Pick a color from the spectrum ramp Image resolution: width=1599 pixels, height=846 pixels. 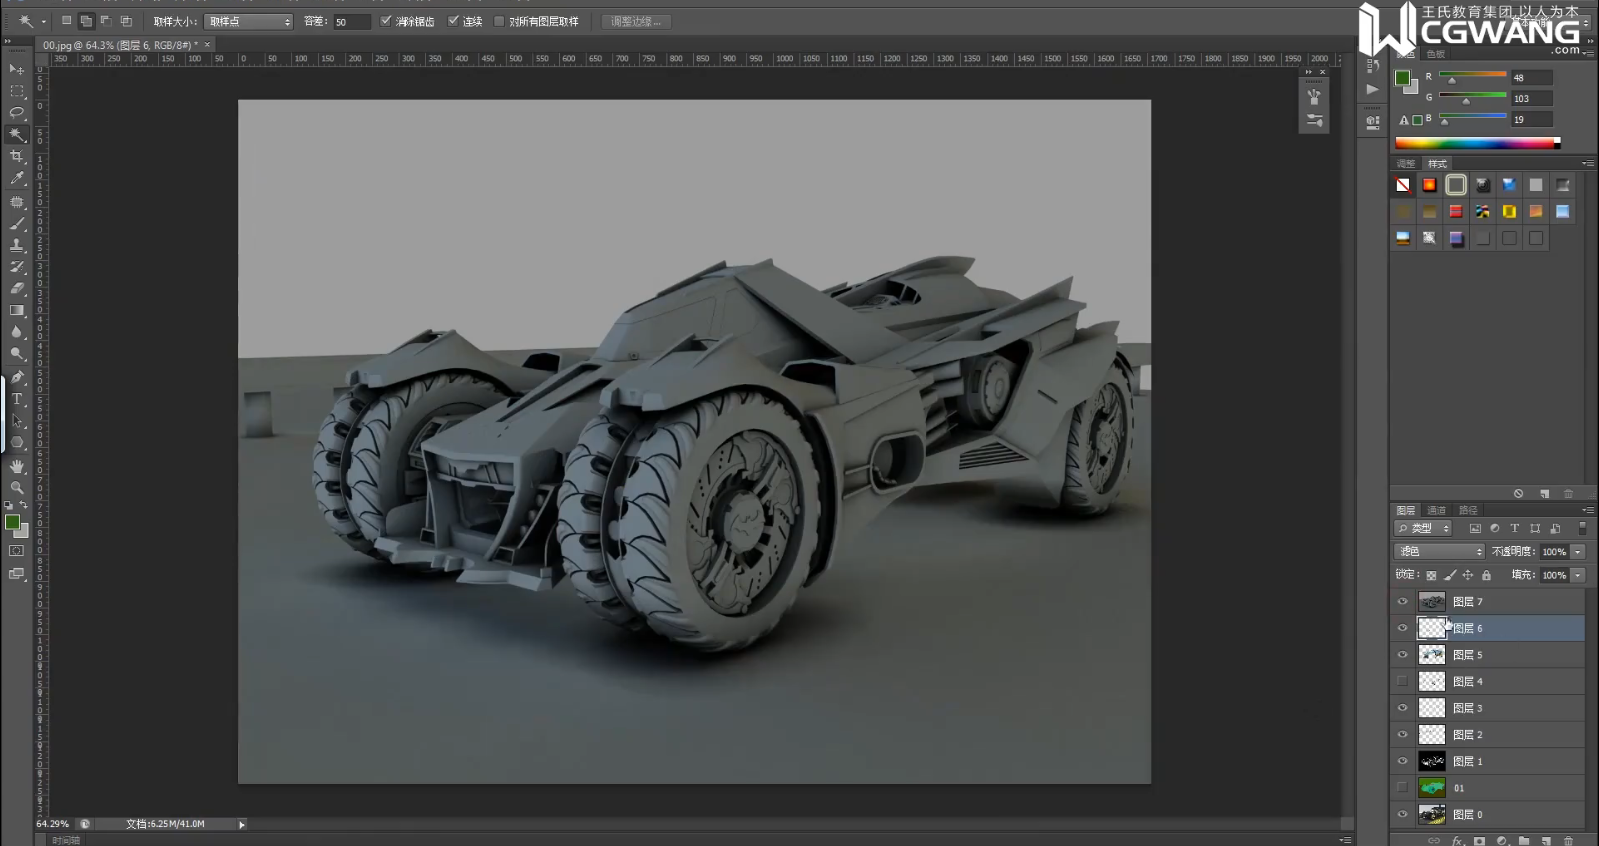1477,143
